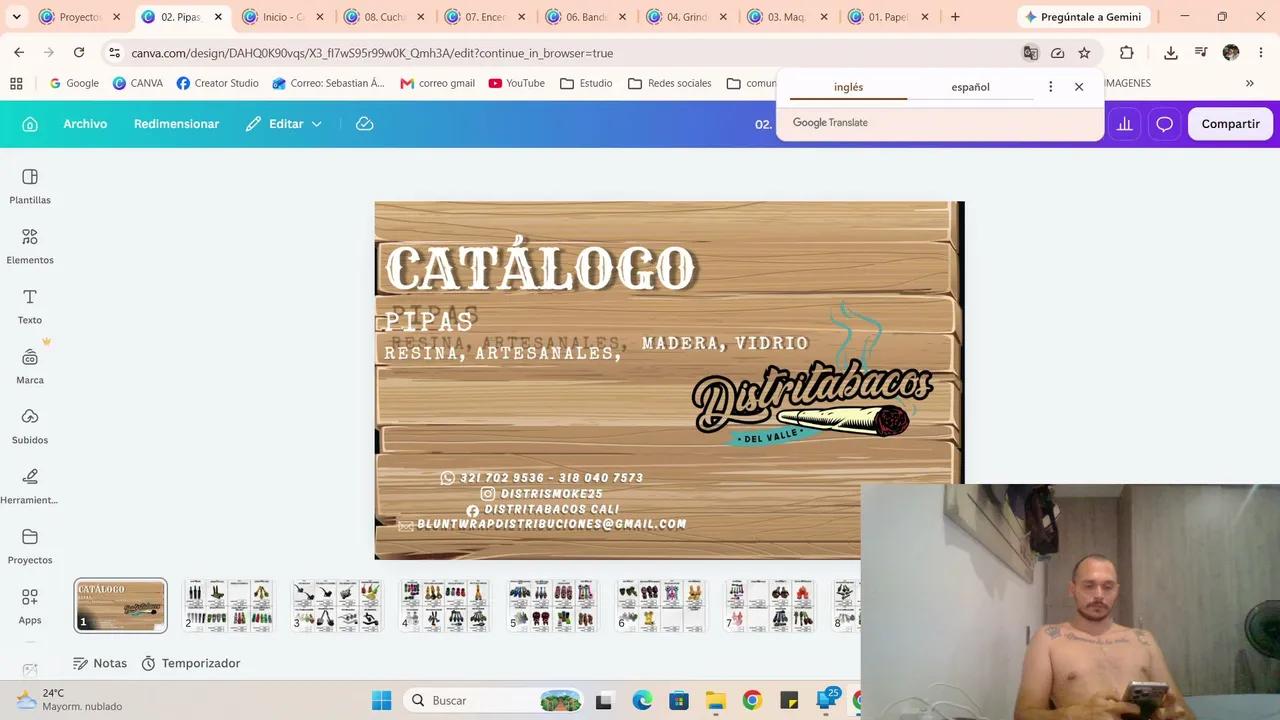Image resolution: width=1280 pixels, height=720 pixels.
Task: Open the Texto tool panel
Action: [x=30, y=306]
